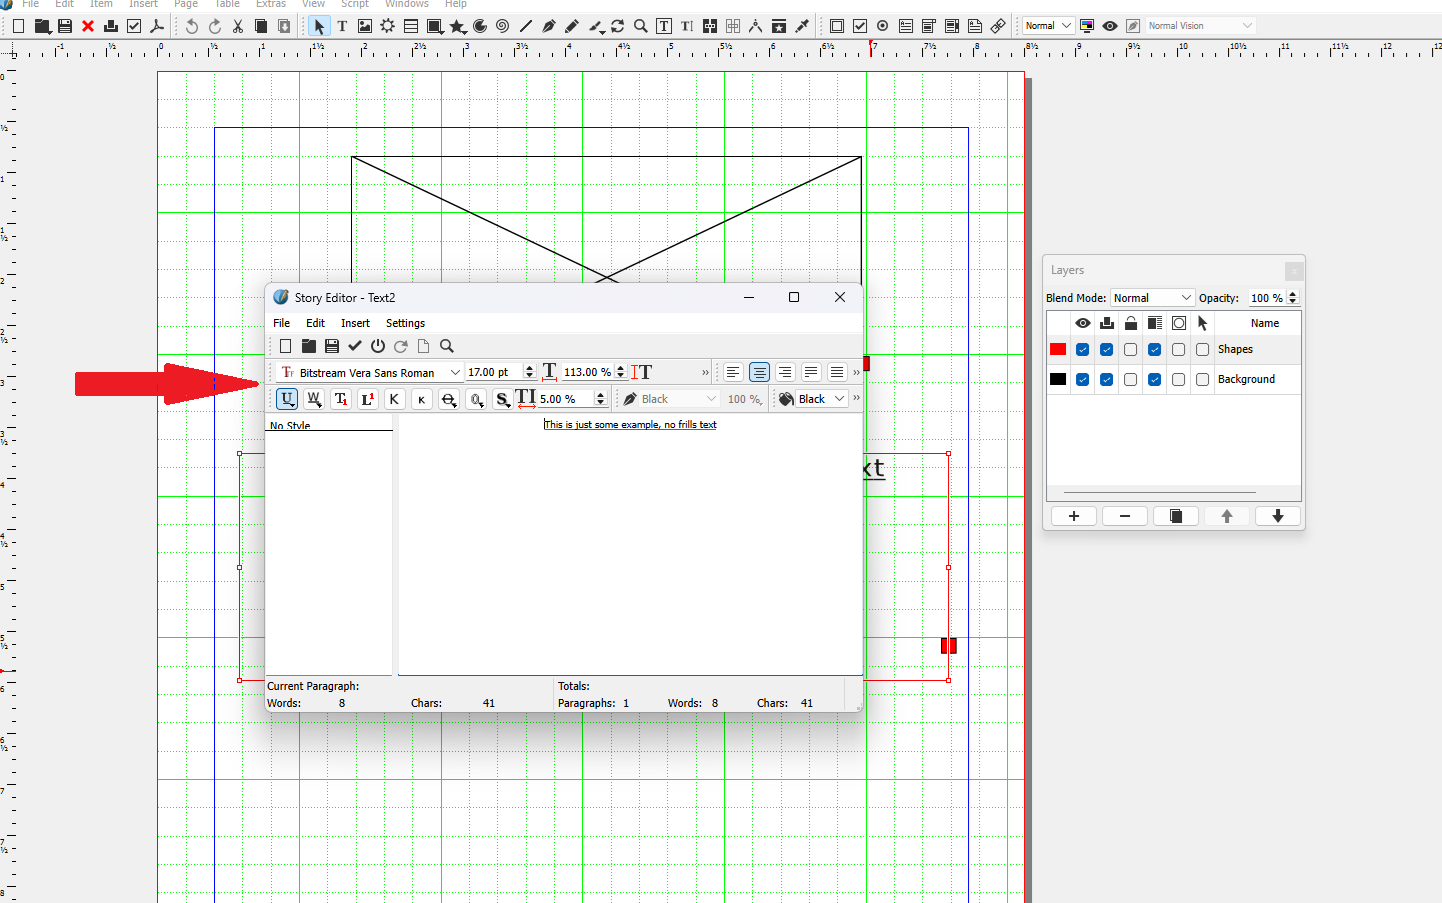The image size is (1442, 903).
Task: Apply Superscript style in Story Editor
Action: (x=368, y=399)
